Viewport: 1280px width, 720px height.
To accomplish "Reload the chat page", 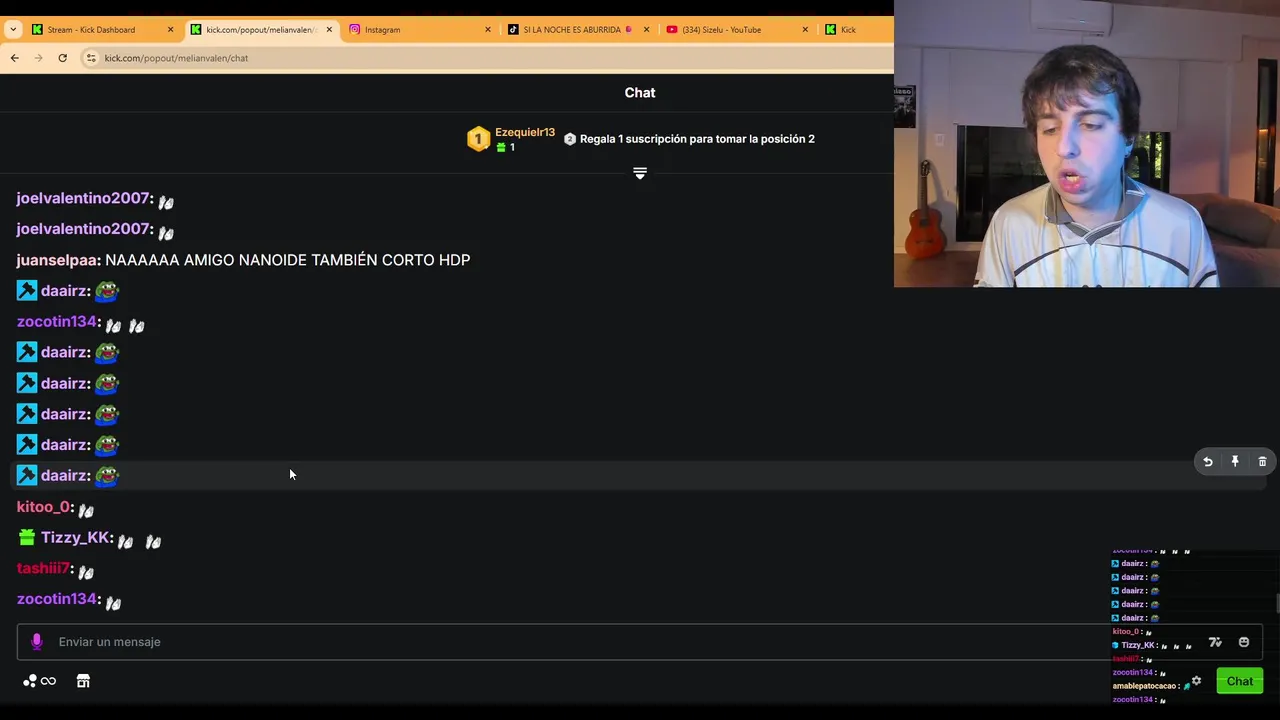I will click(62, 58).
